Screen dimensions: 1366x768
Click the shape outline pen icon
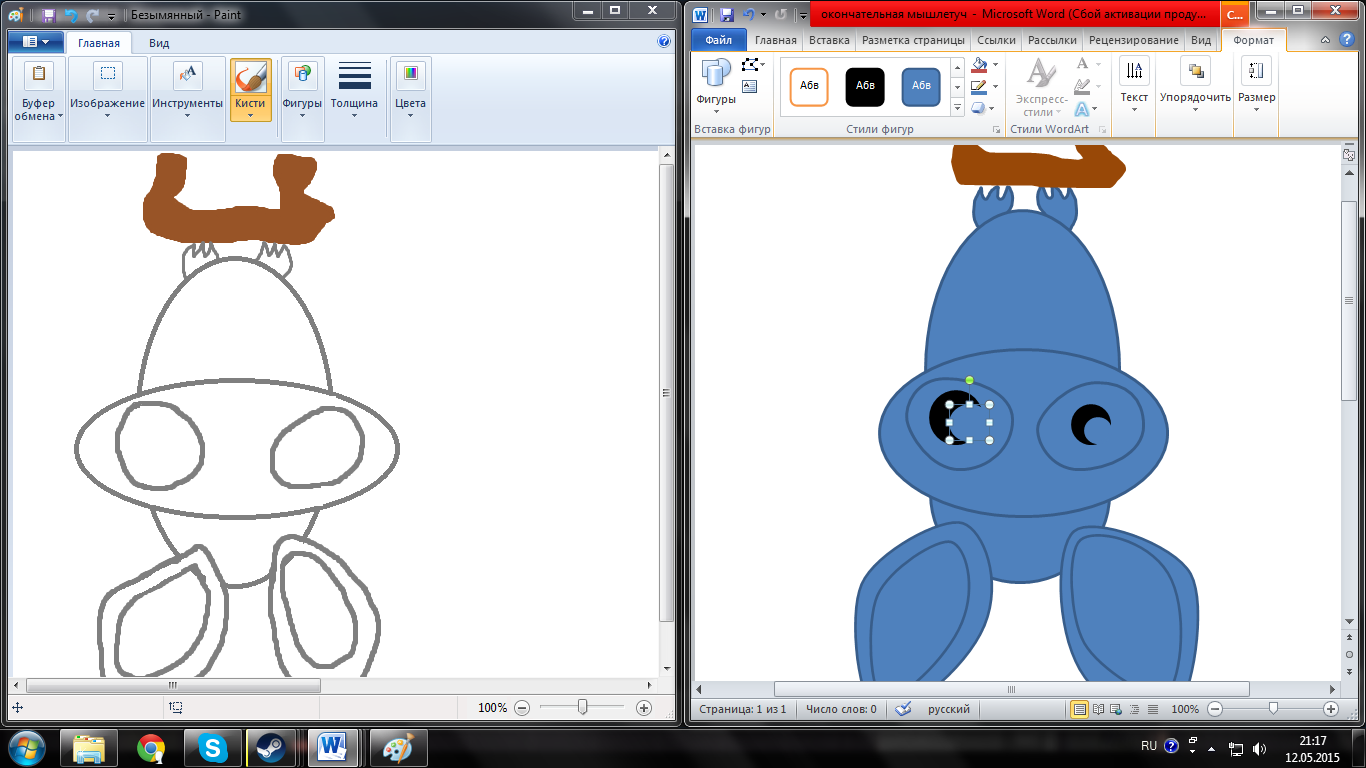[x=979, y=88]
